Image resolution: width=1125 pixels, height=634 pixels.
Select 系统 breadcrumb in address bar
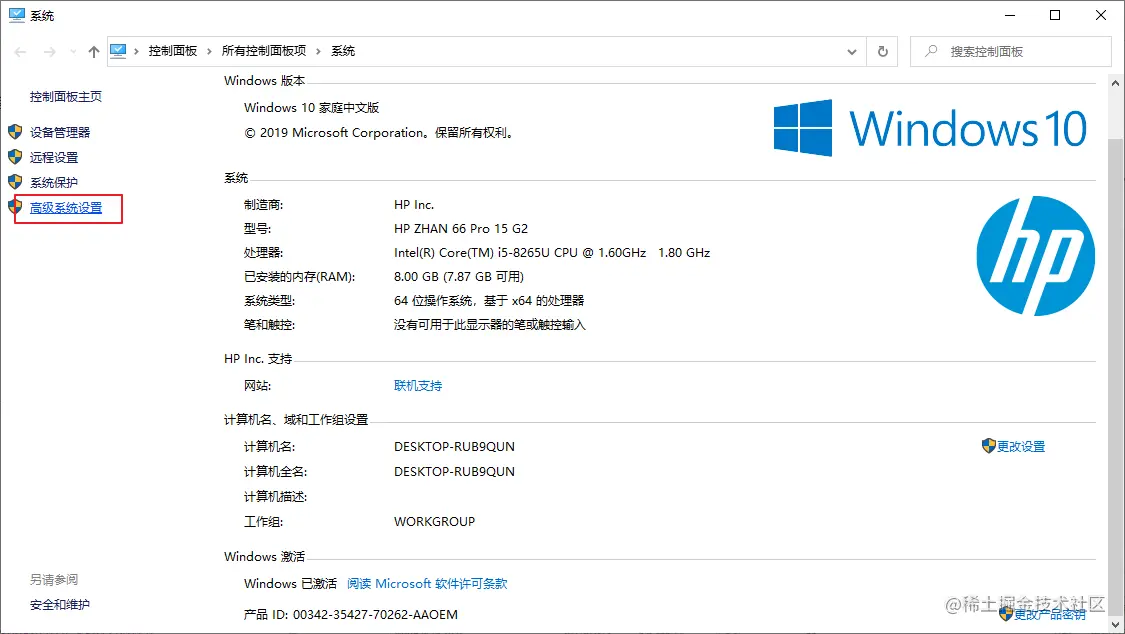343,51
